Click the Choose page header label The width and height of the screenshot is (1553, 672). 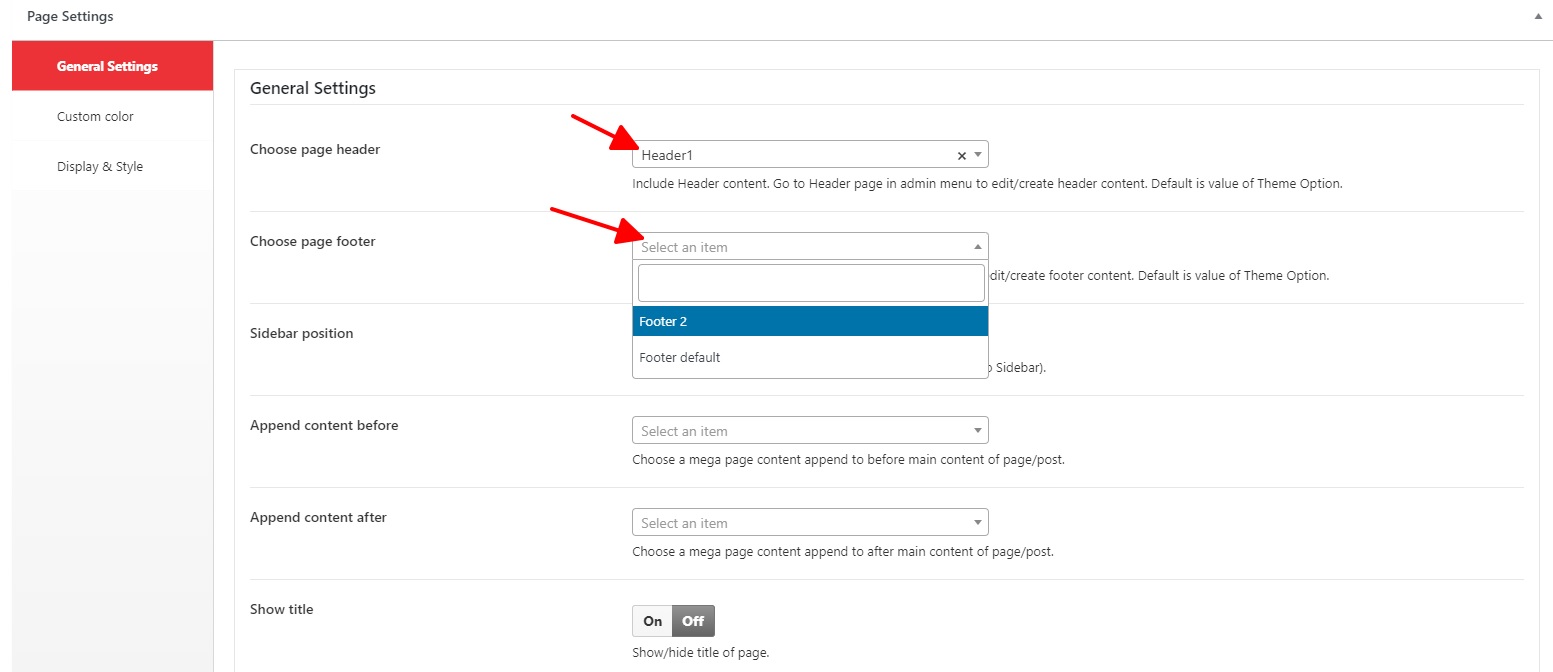[x=315, y=149]
